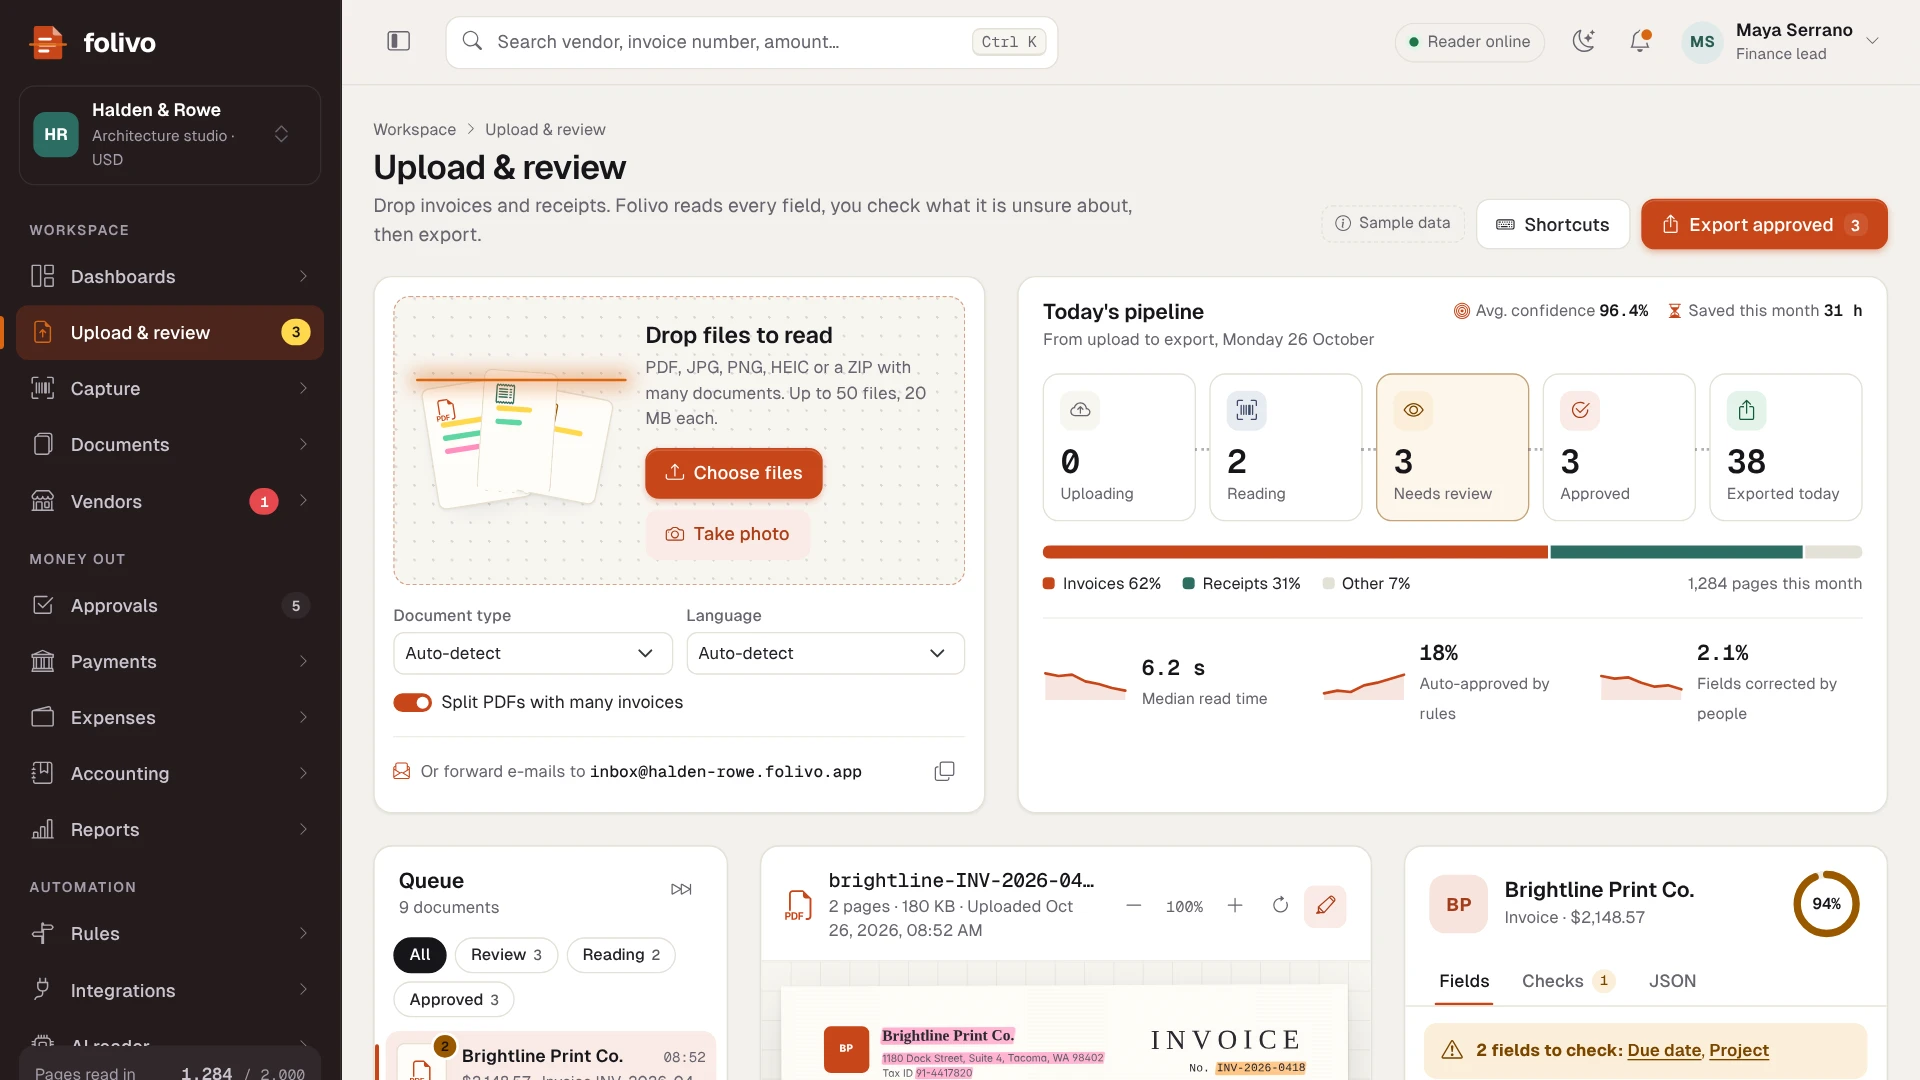Click the Sample data info badge
This screenshot has width=1920, height=1080.
pos(1392,223)
